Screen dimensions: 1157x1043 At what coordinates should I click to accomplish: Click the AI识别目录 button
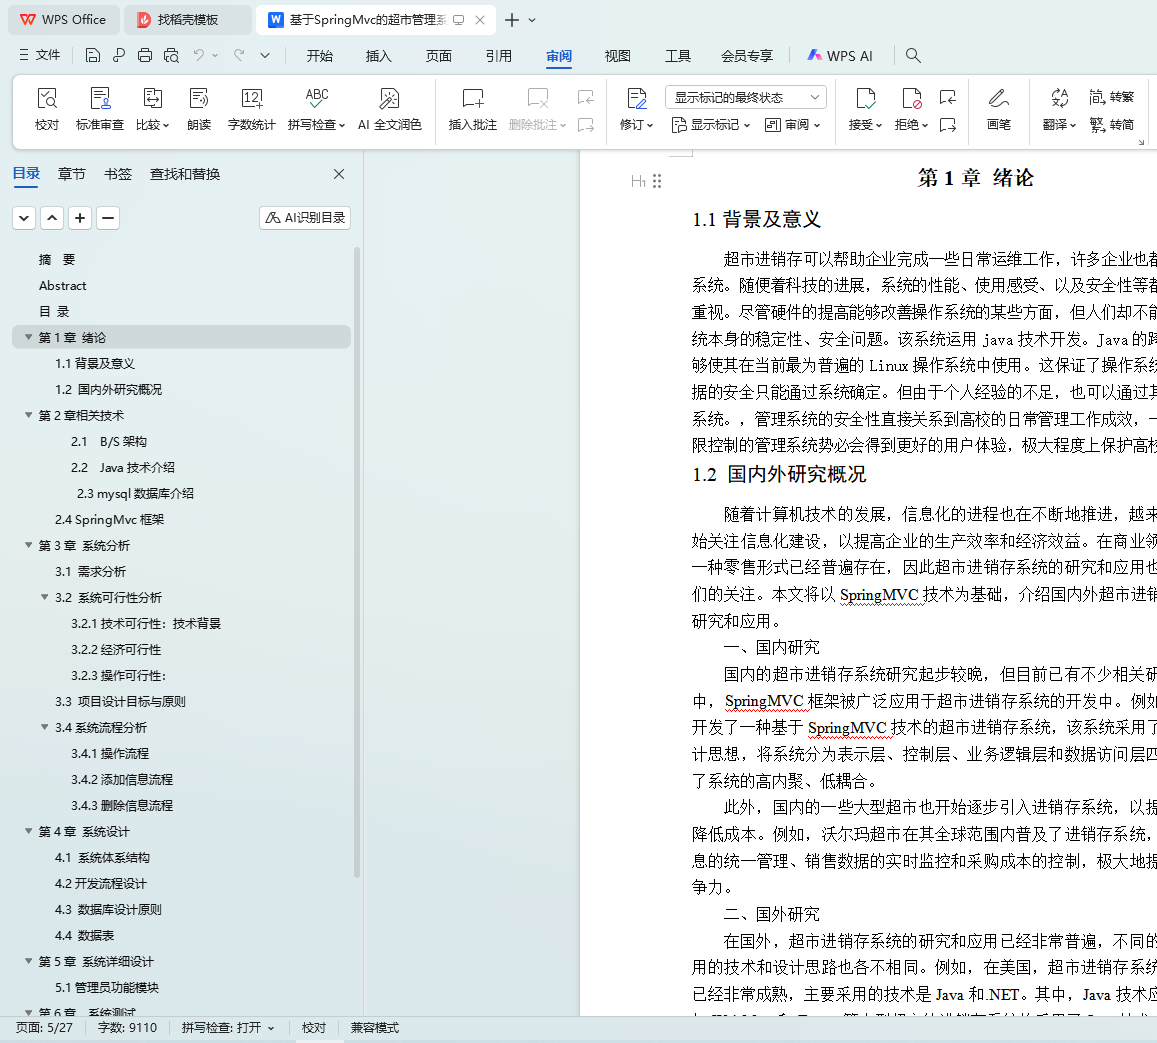305,218
